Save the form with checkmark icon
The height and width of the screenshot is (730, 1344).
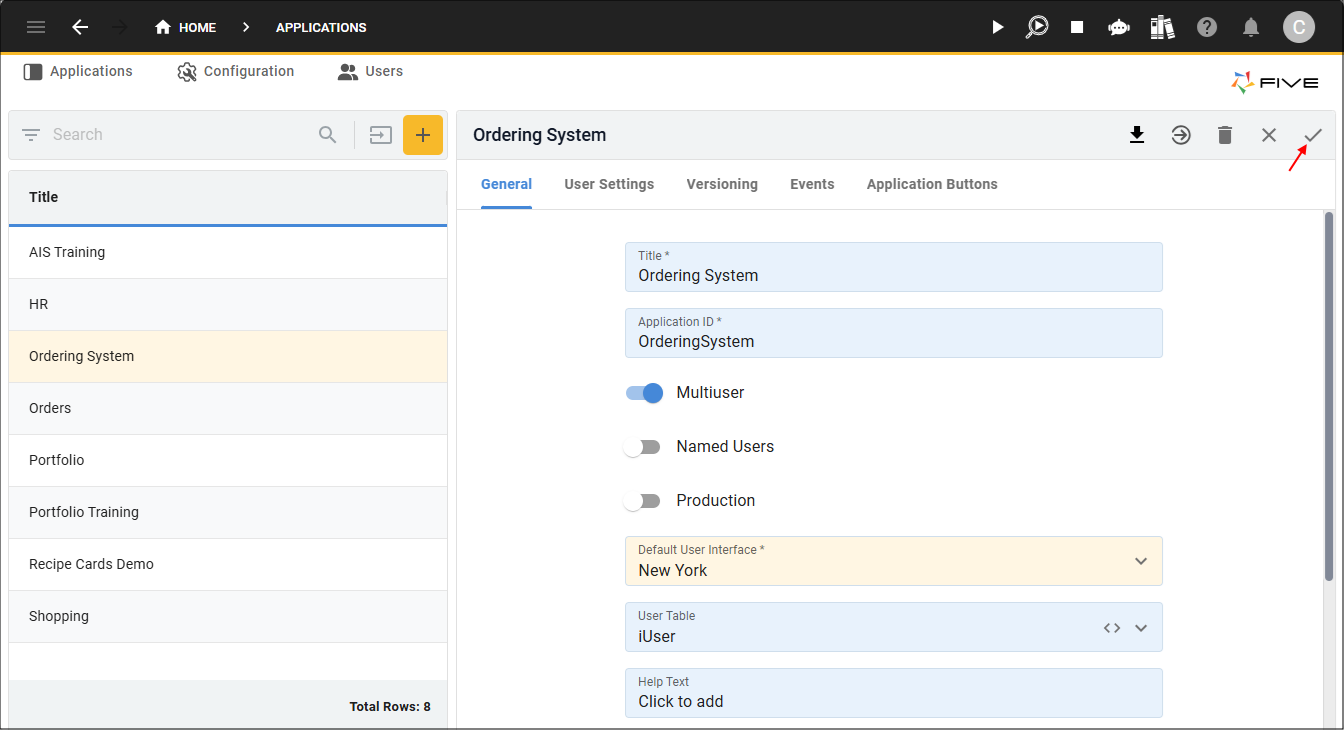coord(1313,135)
